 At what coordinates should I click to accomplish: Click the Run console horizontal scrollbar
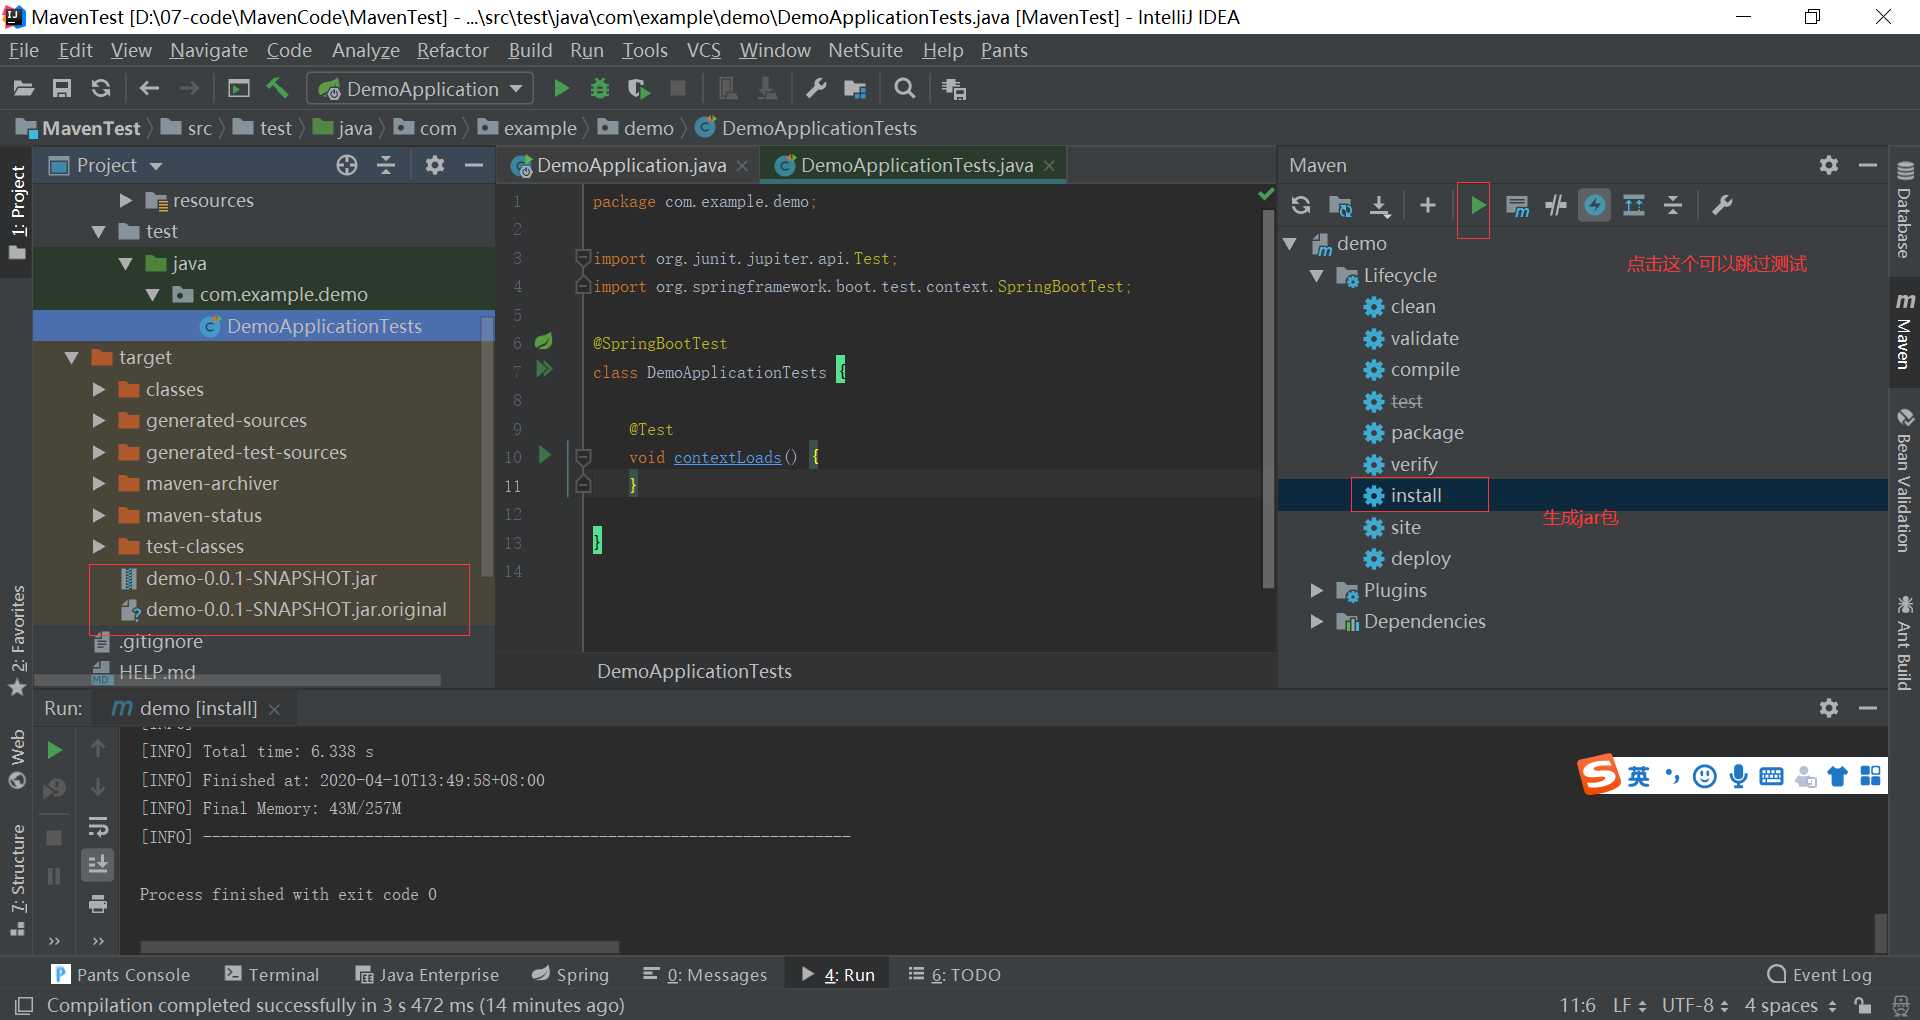380,947
